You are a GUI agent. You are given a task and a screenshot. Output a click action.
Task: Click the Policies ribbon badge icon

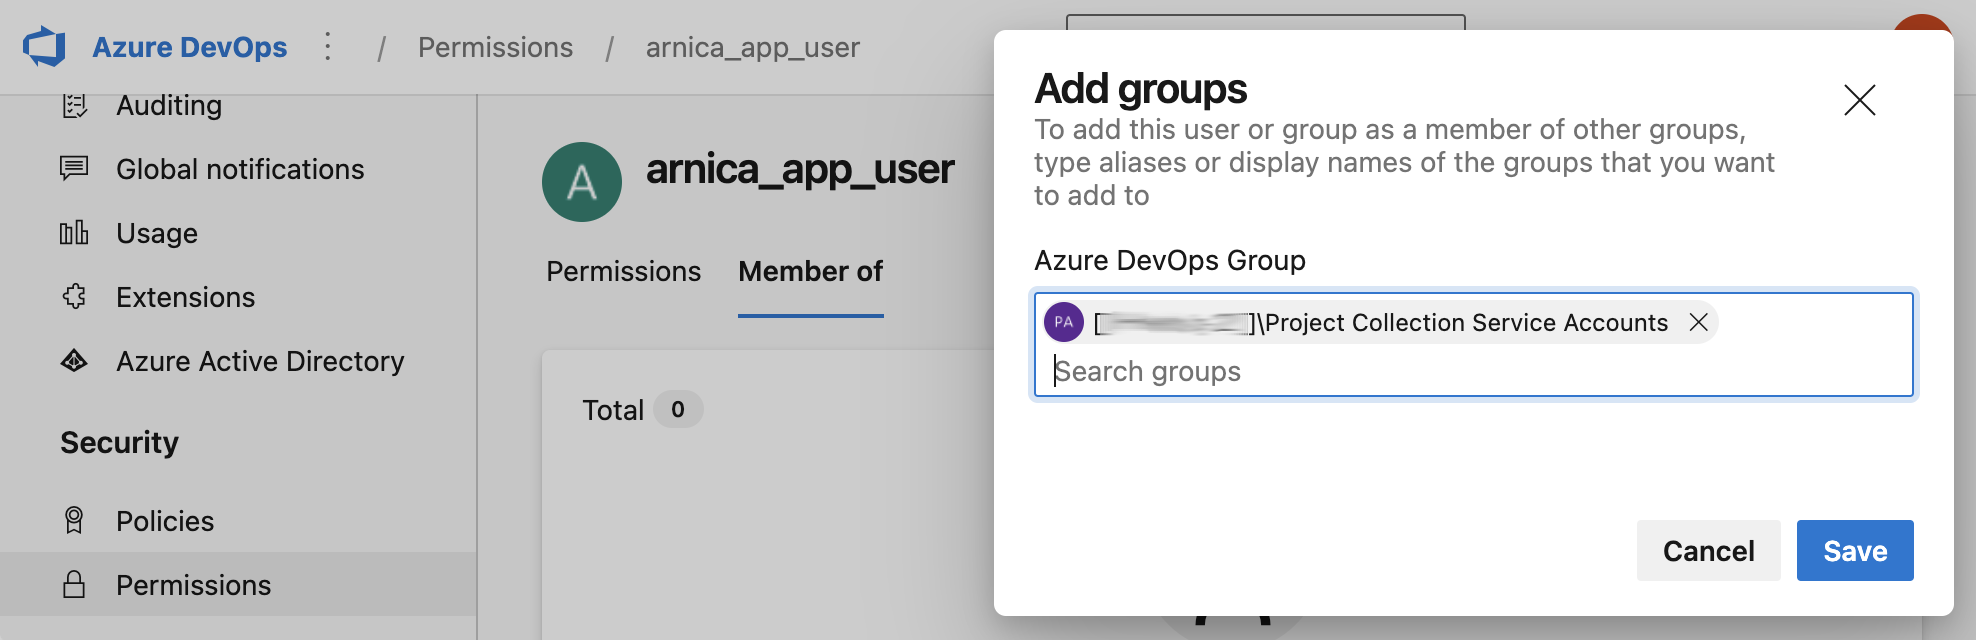pos(74,521)
